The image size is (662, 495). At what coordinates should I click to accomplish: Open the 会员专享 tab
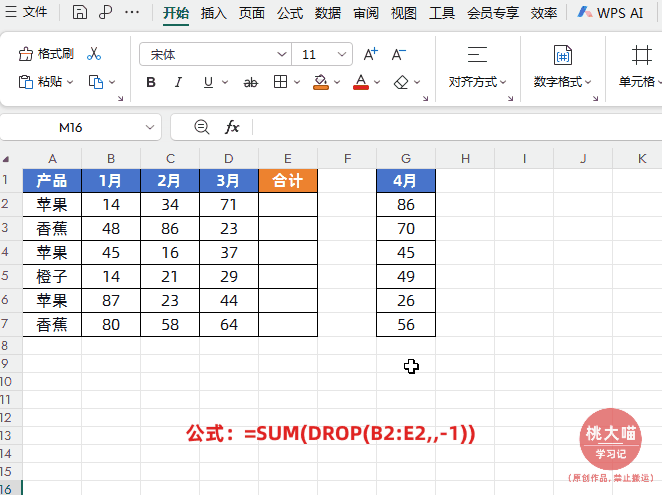click(x=493, y=13)
